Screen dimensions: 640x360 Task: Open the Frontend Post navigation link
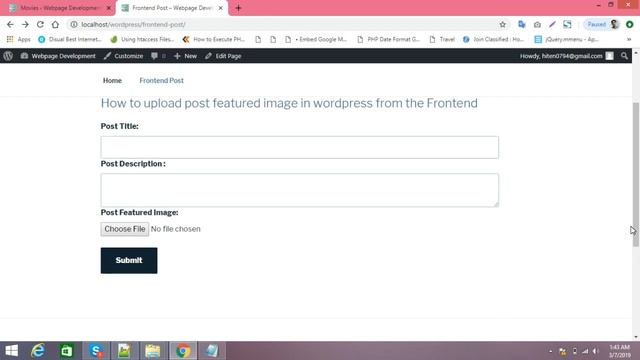point(161,80)
